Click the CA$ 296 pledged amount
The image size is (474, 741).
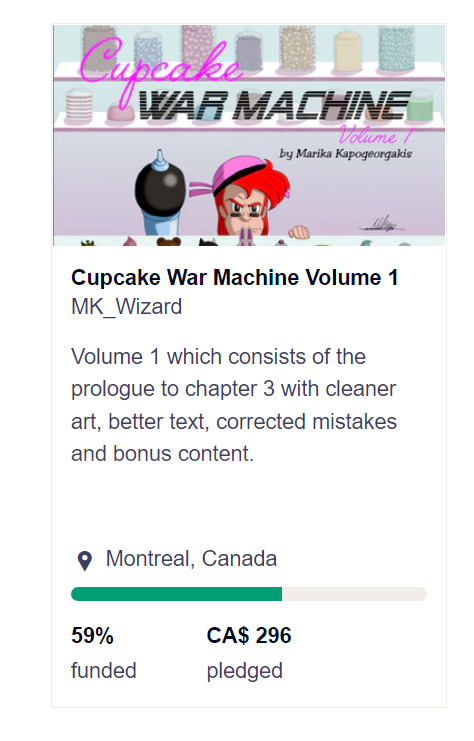point(249,636)
